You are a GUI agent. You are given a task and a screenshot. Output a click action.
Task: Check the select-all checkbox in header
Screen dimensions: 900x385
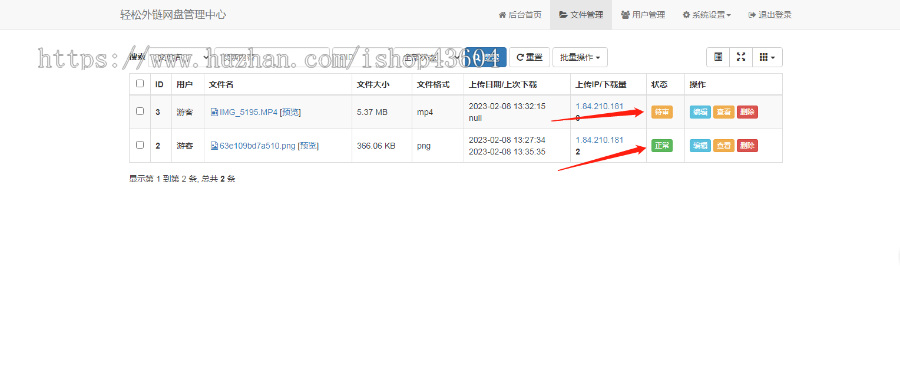click(x=140, y=84)
